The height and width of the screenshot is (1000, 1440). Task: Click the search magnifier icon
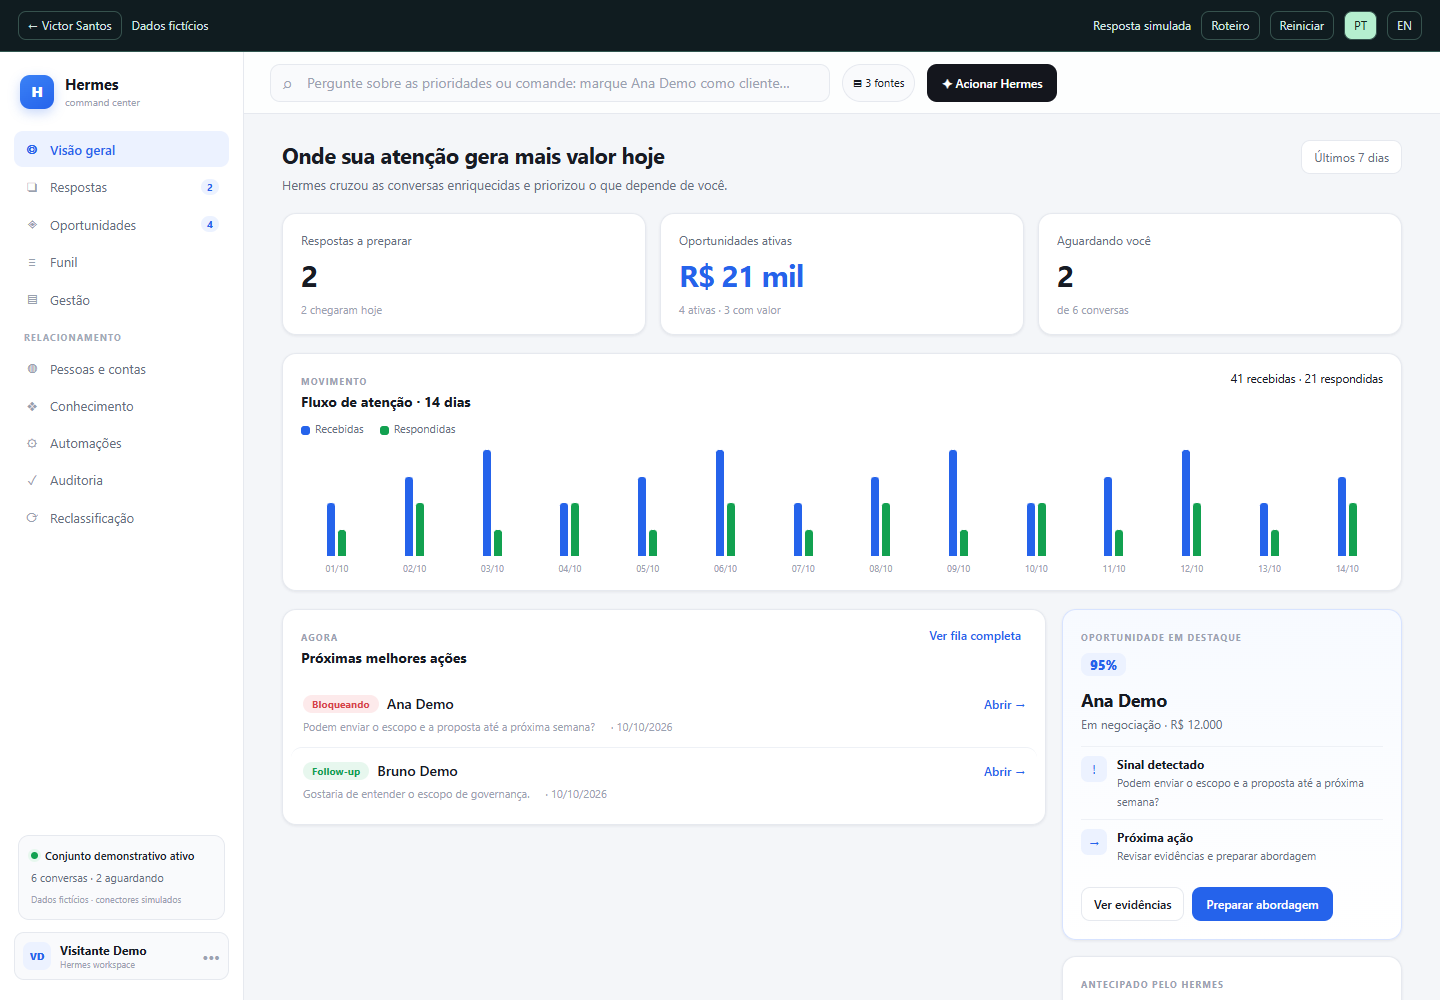click(288, 84)
